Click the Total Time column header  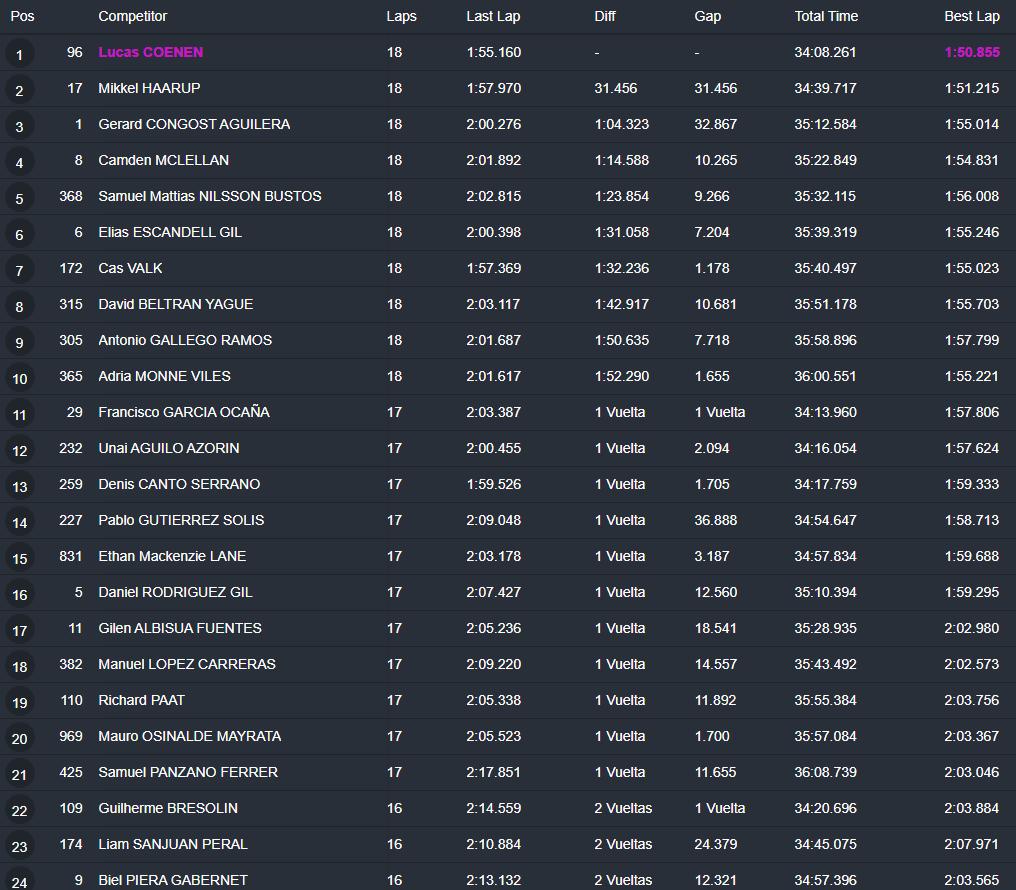[826, 16]
